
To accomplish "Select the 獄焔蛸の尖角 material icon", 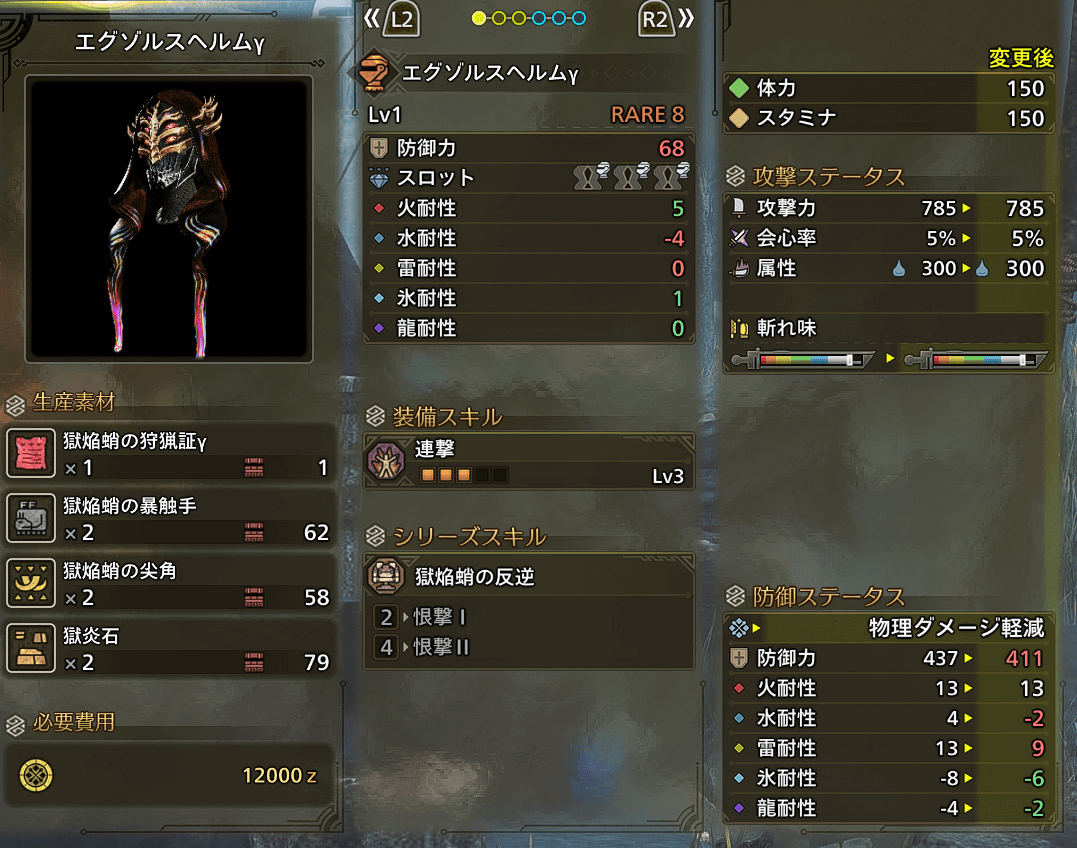I will coord(30,583).
